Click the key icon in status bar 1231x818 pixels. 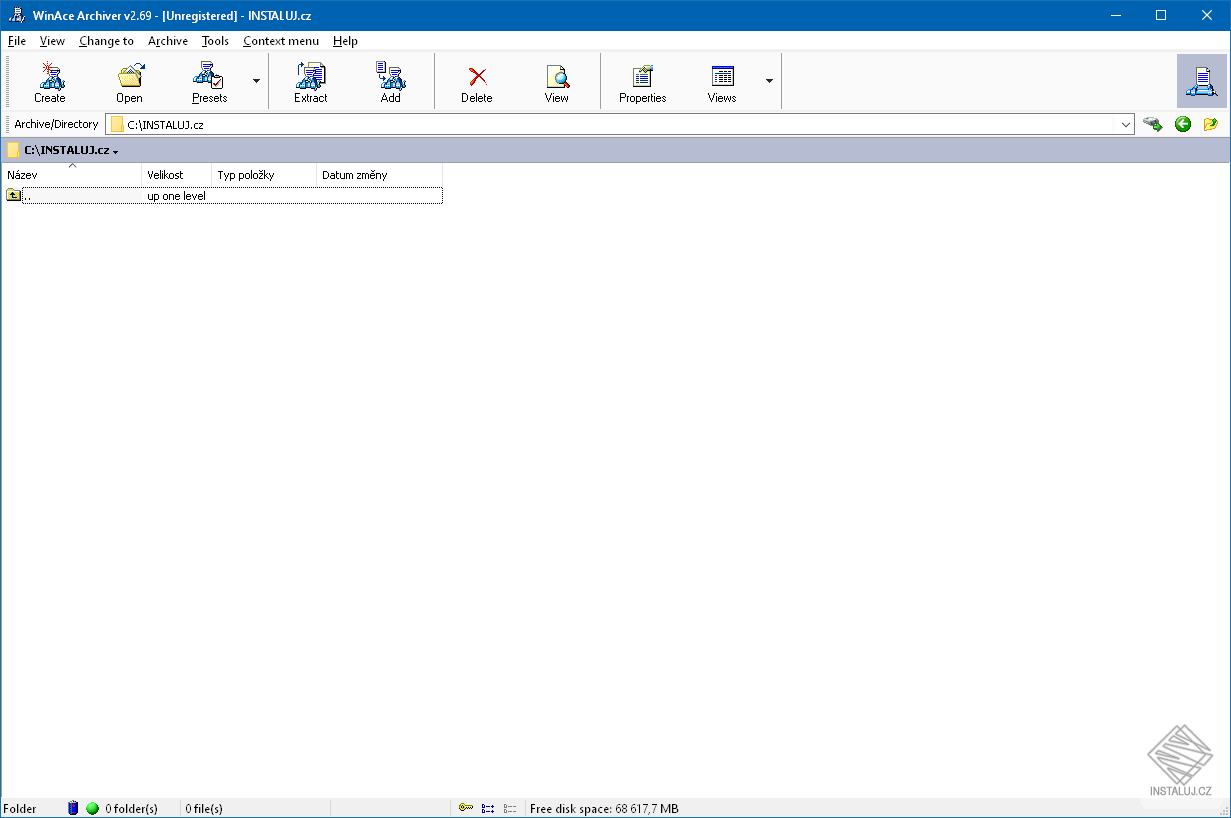(x=466, y=808)
